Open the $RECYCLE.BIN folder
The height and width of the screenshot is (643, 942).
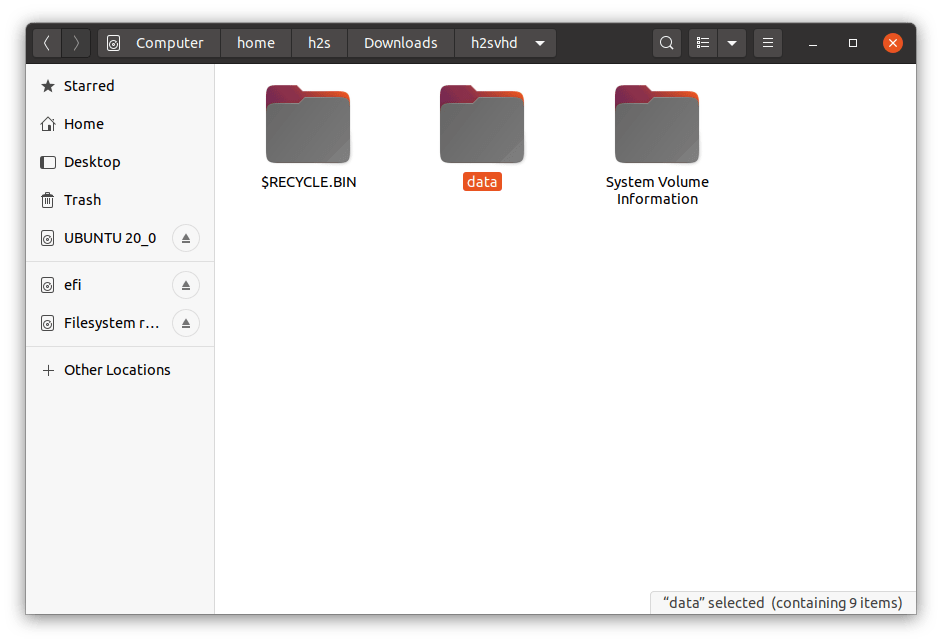(308, 124)
